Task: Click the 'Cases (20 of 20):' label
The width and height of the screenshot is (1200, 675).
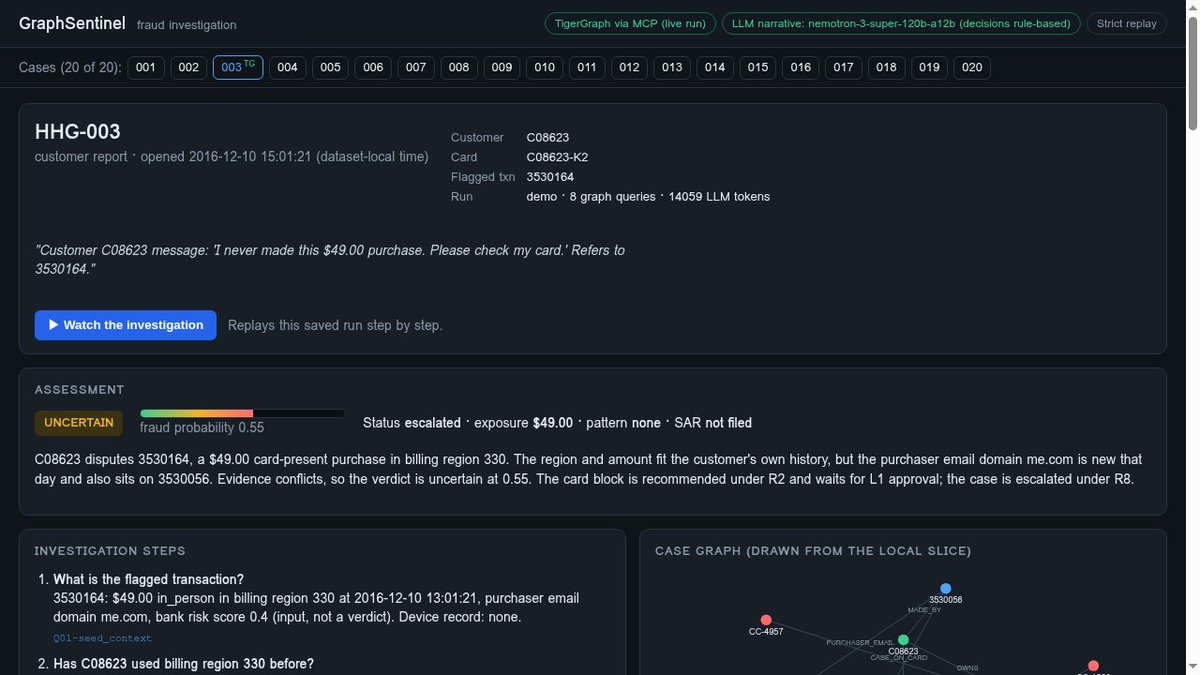Action: [70, 67]
